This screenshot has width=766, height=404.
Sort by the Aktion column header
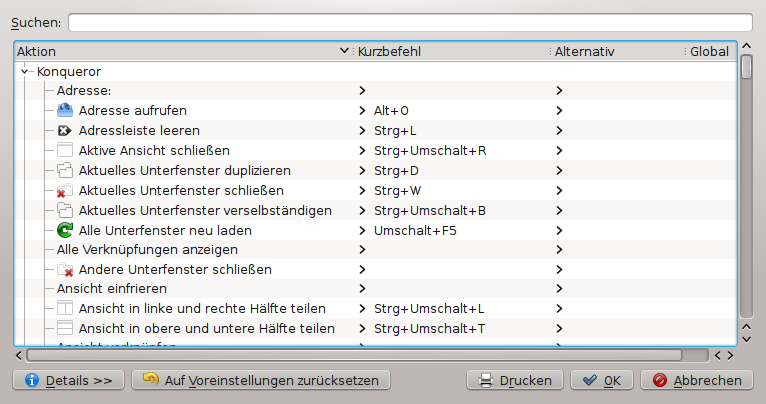(x=180, y=51)
